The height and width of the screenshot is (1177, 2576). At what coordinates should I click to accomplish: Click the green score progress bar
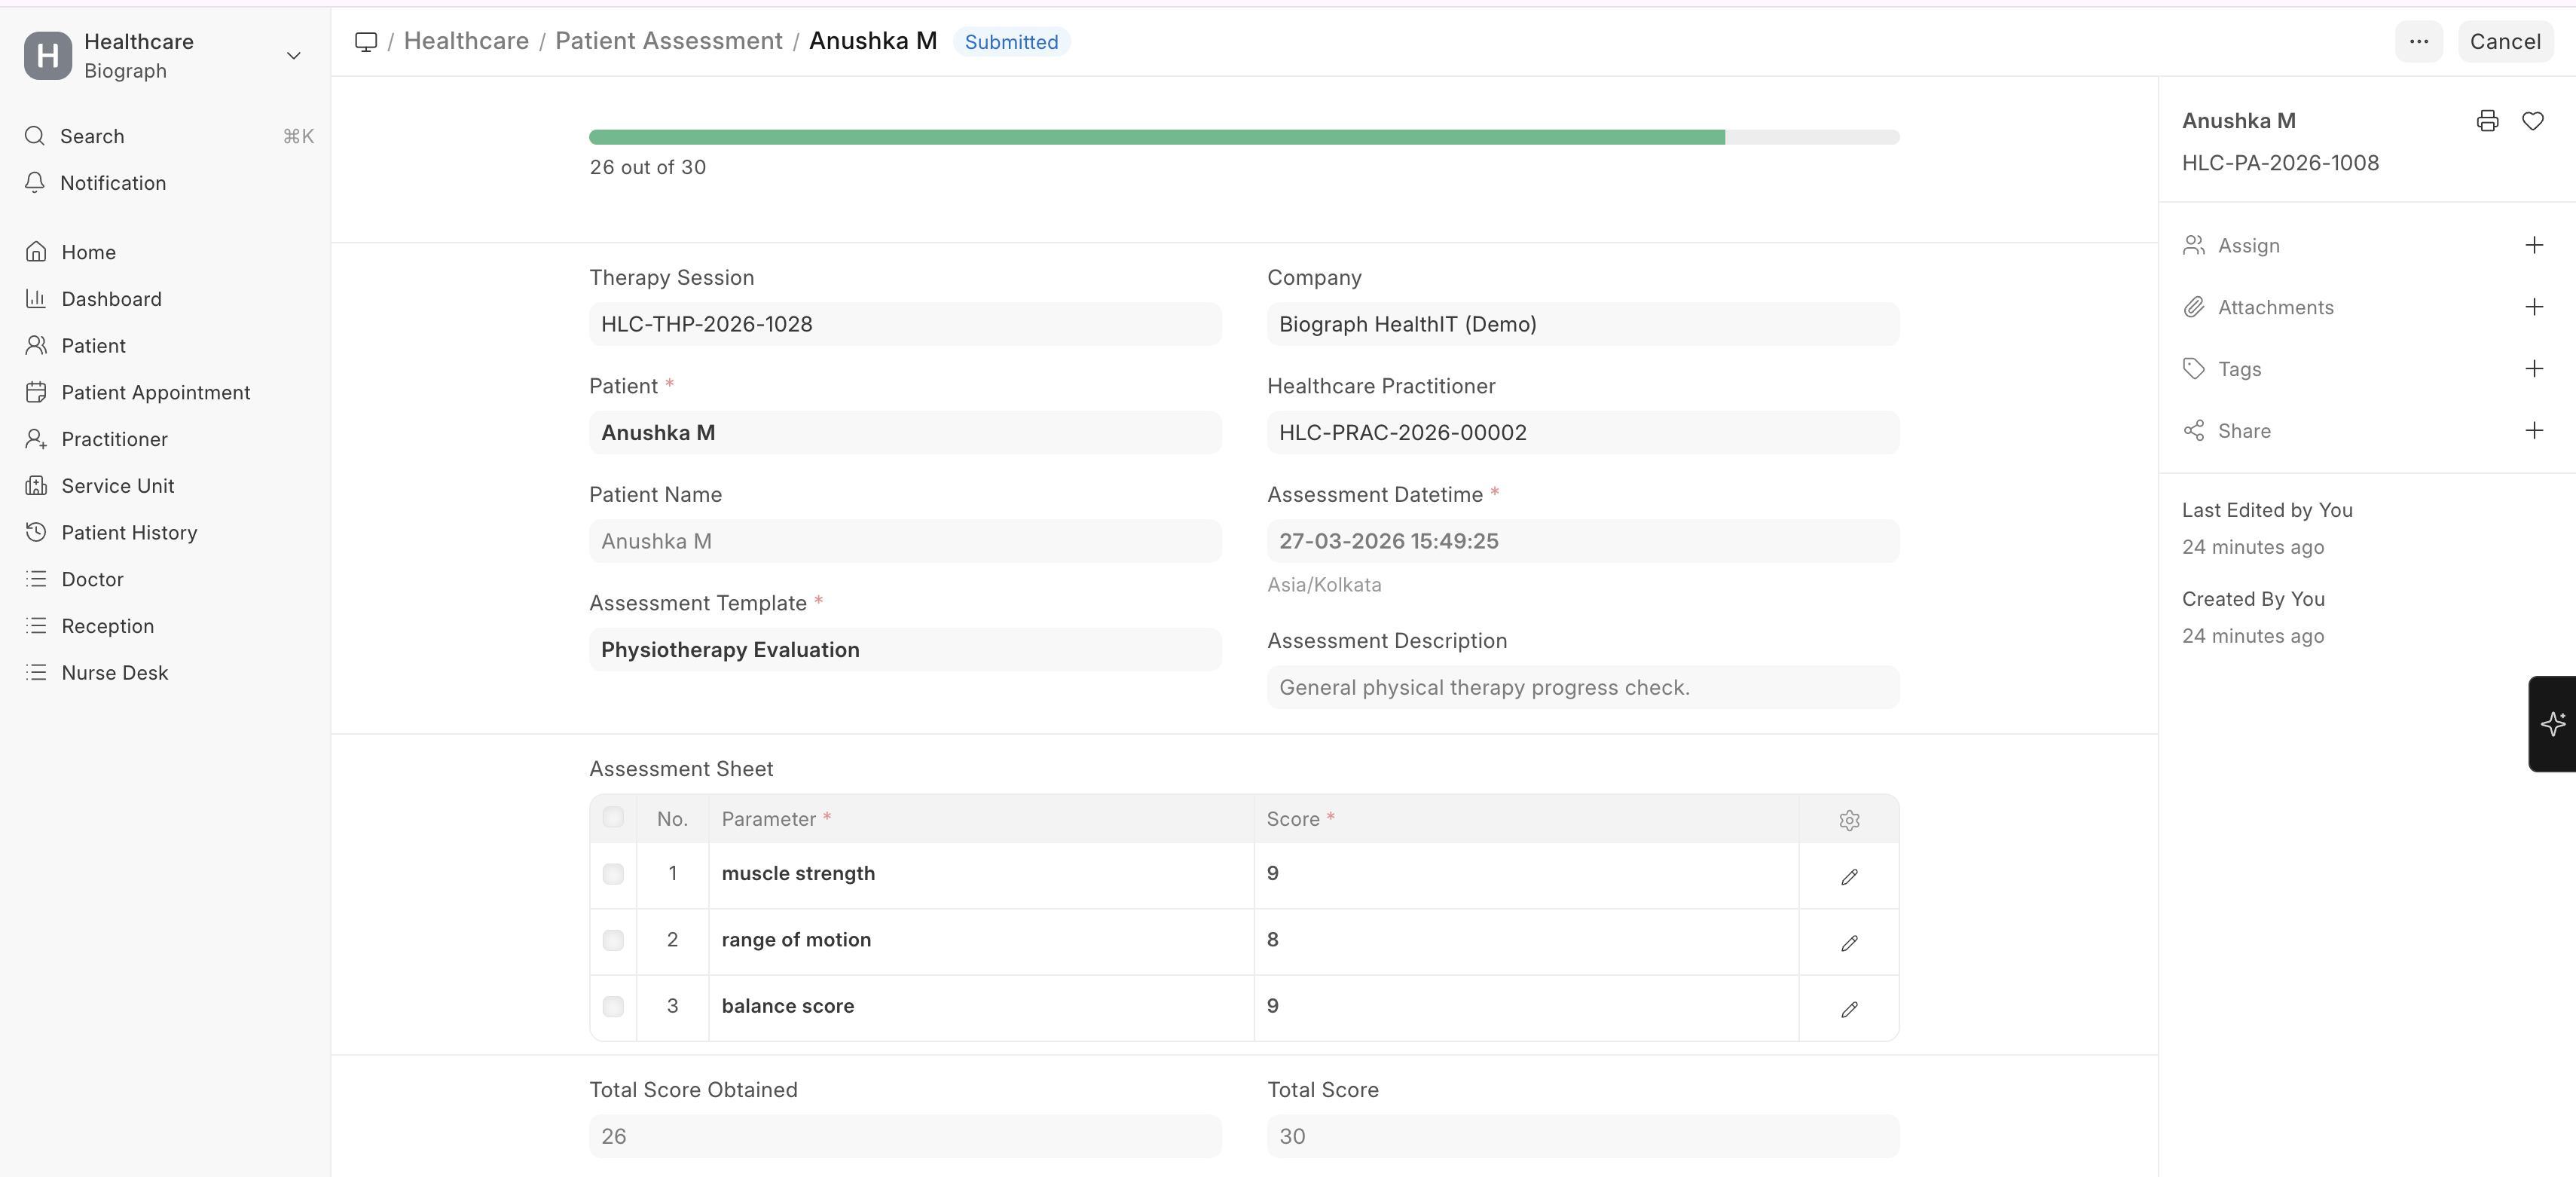point(1156,137)
